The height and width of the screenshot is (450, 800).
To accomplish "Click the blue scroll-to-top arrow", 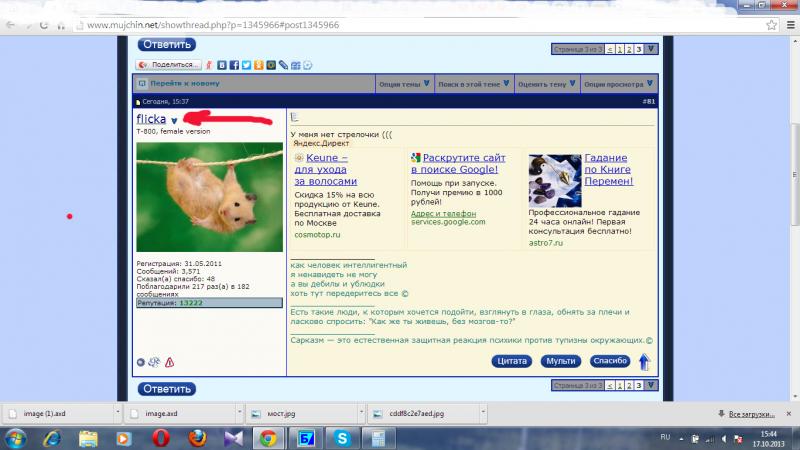I will tap(645, 361).
